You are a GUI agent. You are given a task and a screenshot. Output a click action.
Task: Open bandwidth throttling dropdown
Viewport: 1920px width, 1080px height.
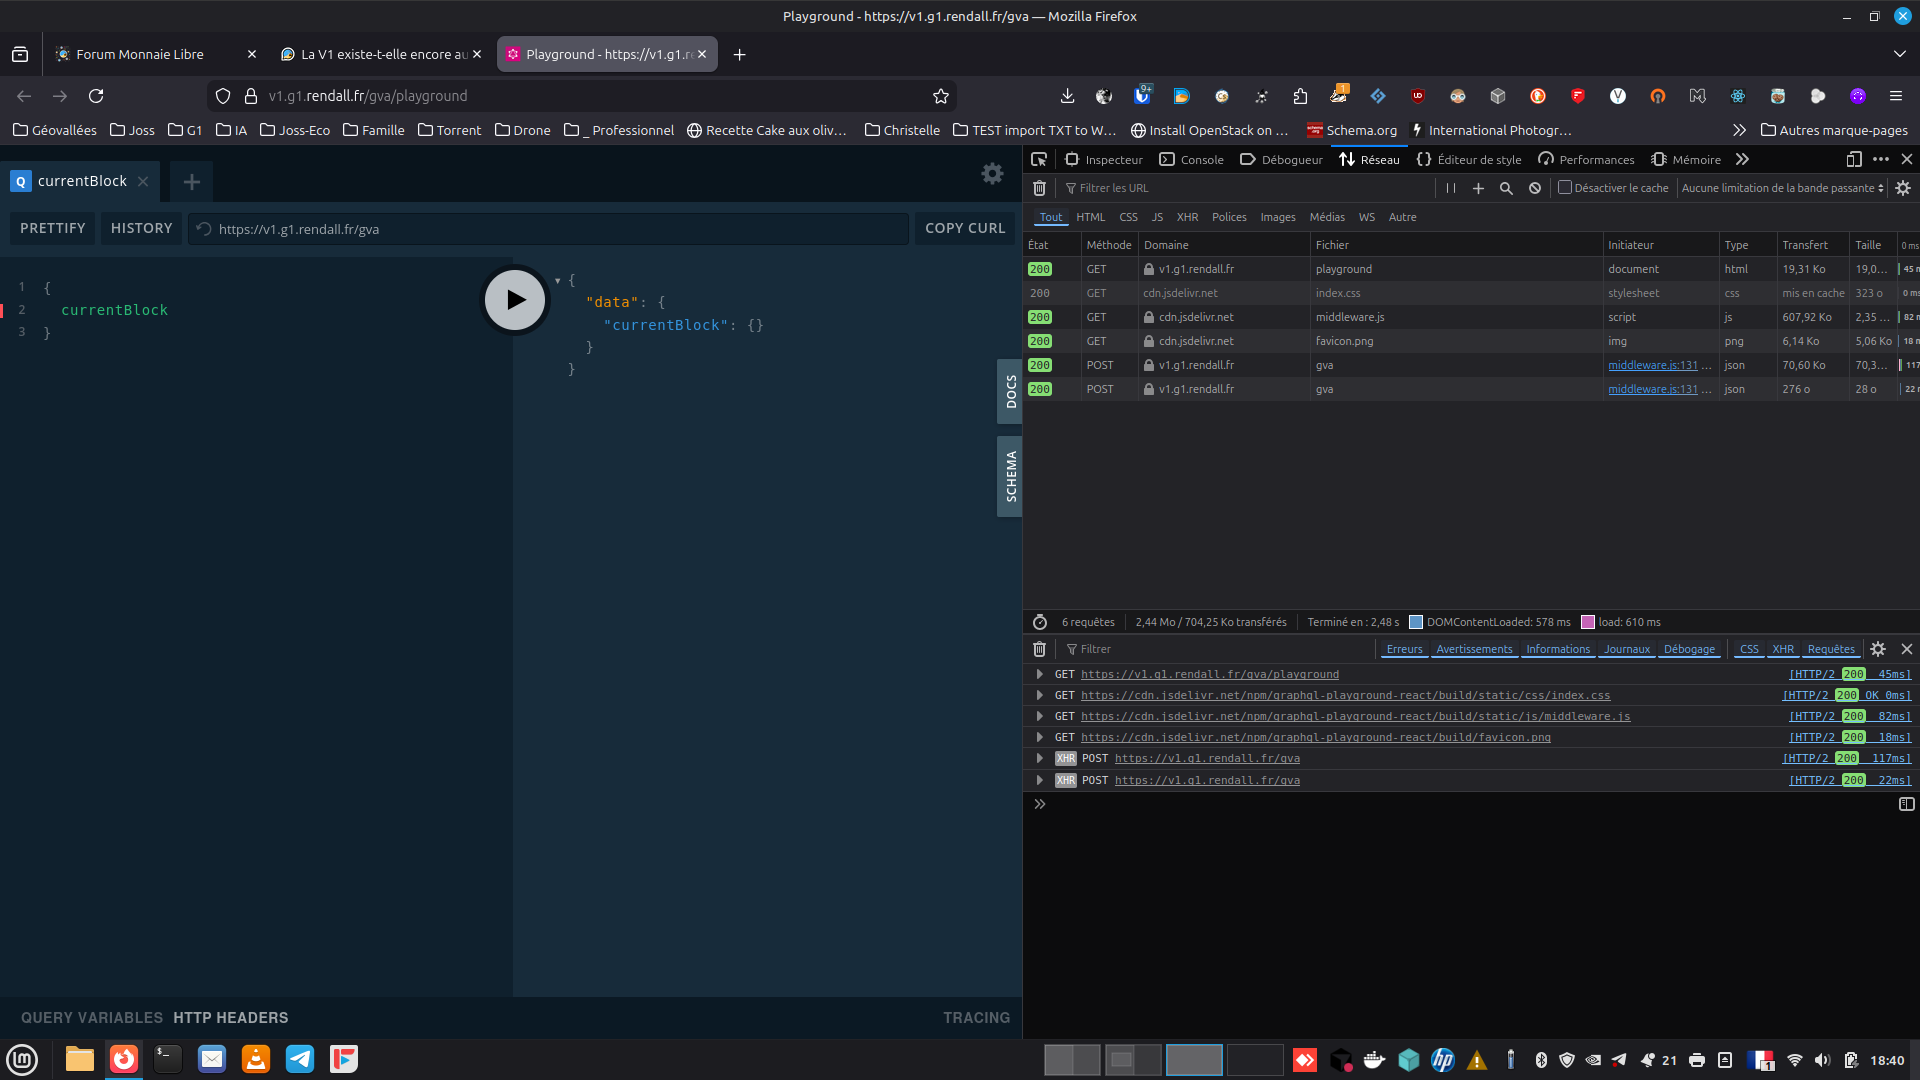pyautogui.click(x=1782, y=188)
